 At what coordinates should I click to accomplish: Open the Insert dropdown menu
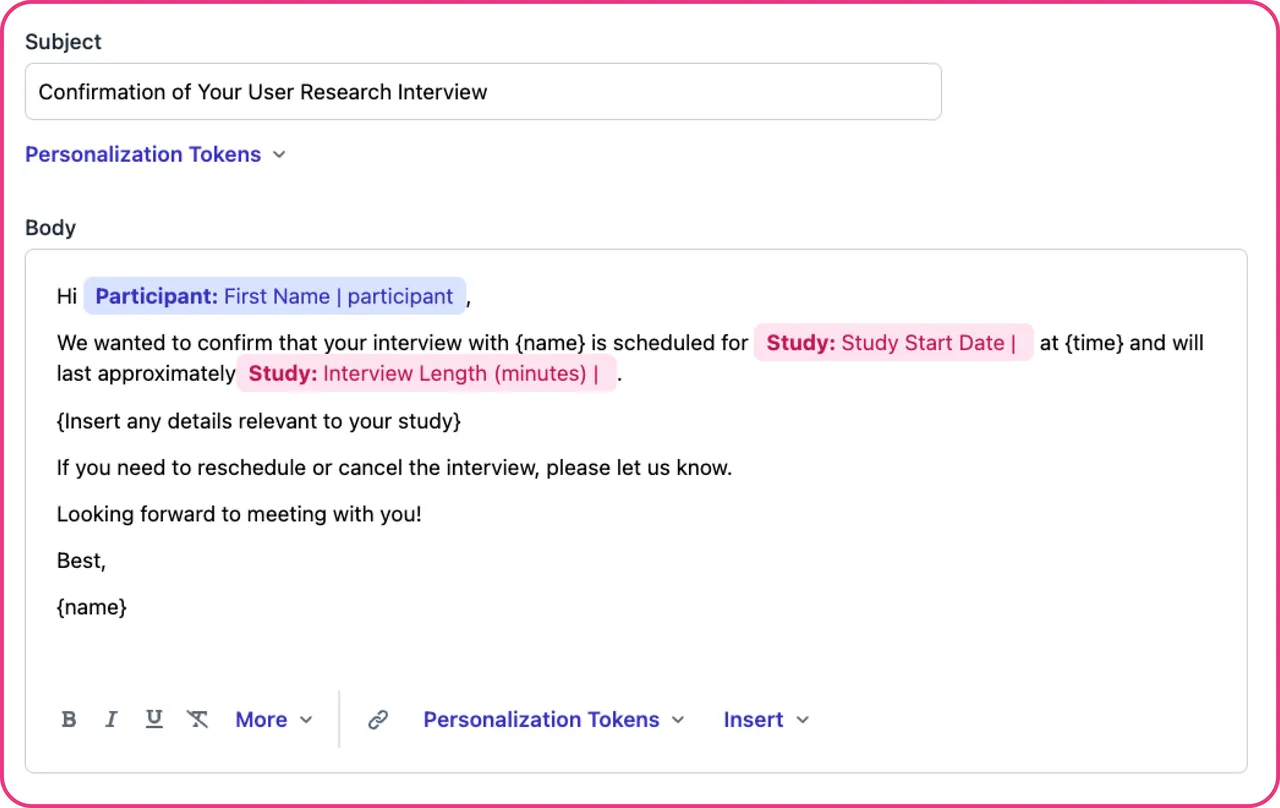point(766,720)
